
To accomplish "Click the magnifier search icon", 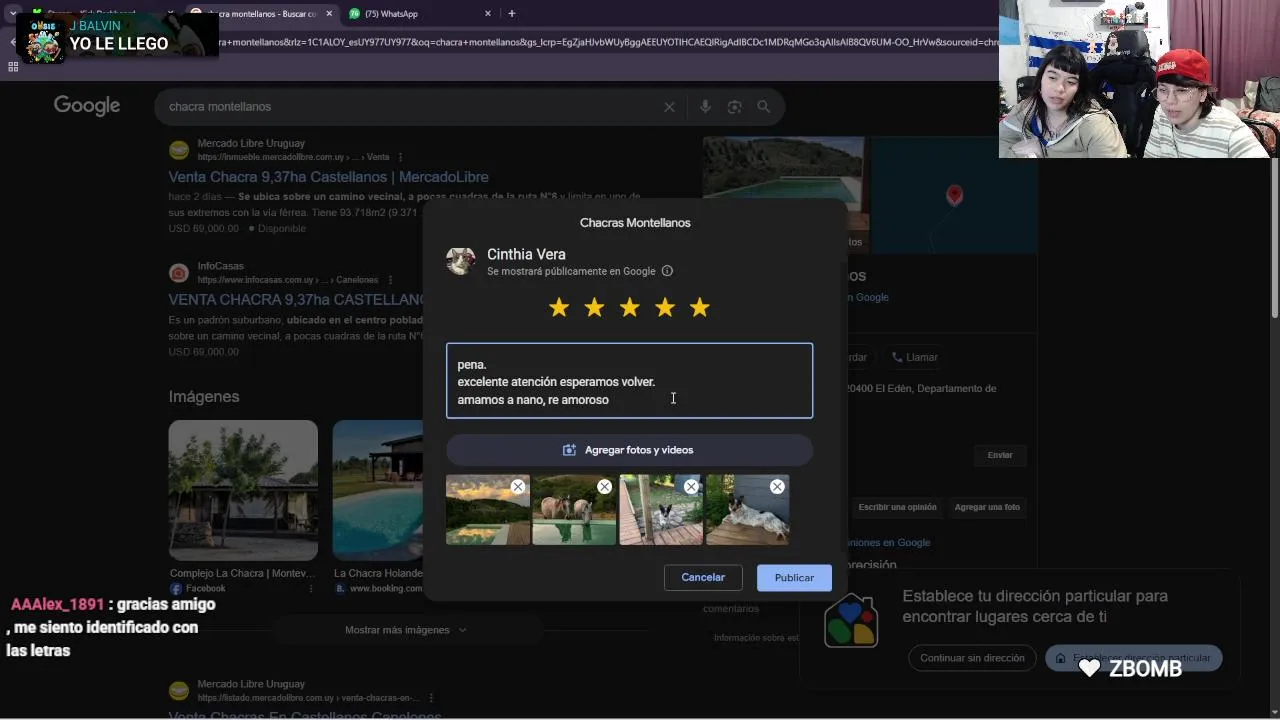I will tap(764, 107).
